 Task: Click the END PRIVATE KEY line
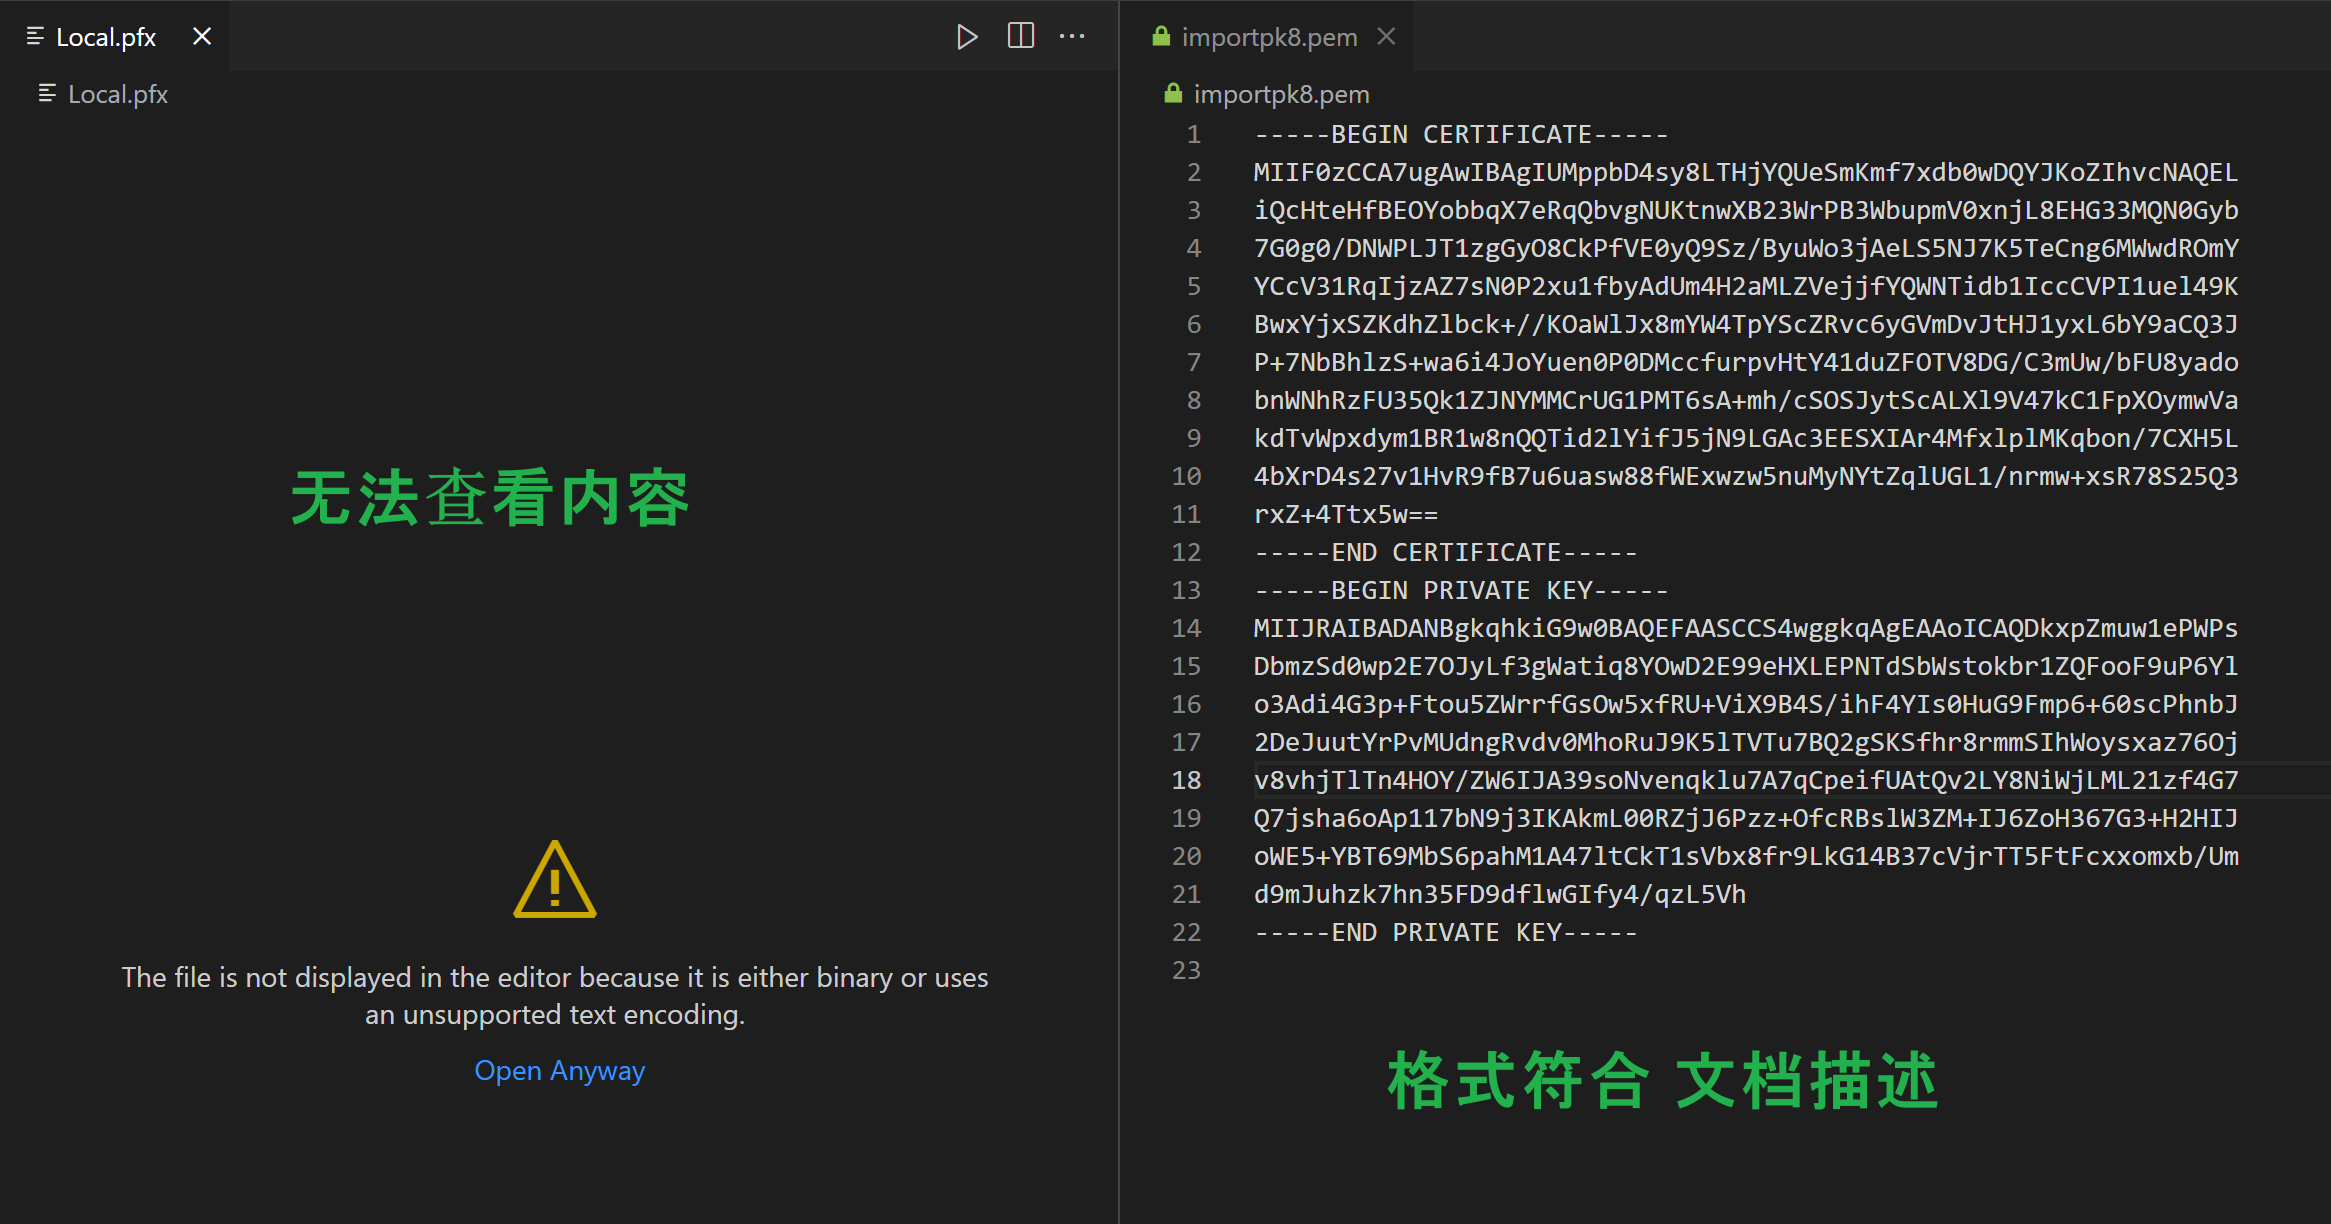[1445, 932]
